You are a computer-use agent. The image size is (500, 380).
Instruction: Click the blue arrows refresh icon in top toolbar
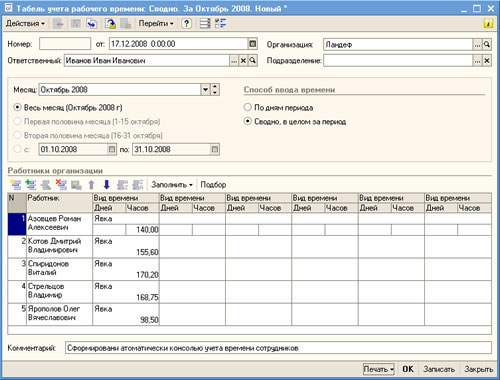[x=91, y=24]
